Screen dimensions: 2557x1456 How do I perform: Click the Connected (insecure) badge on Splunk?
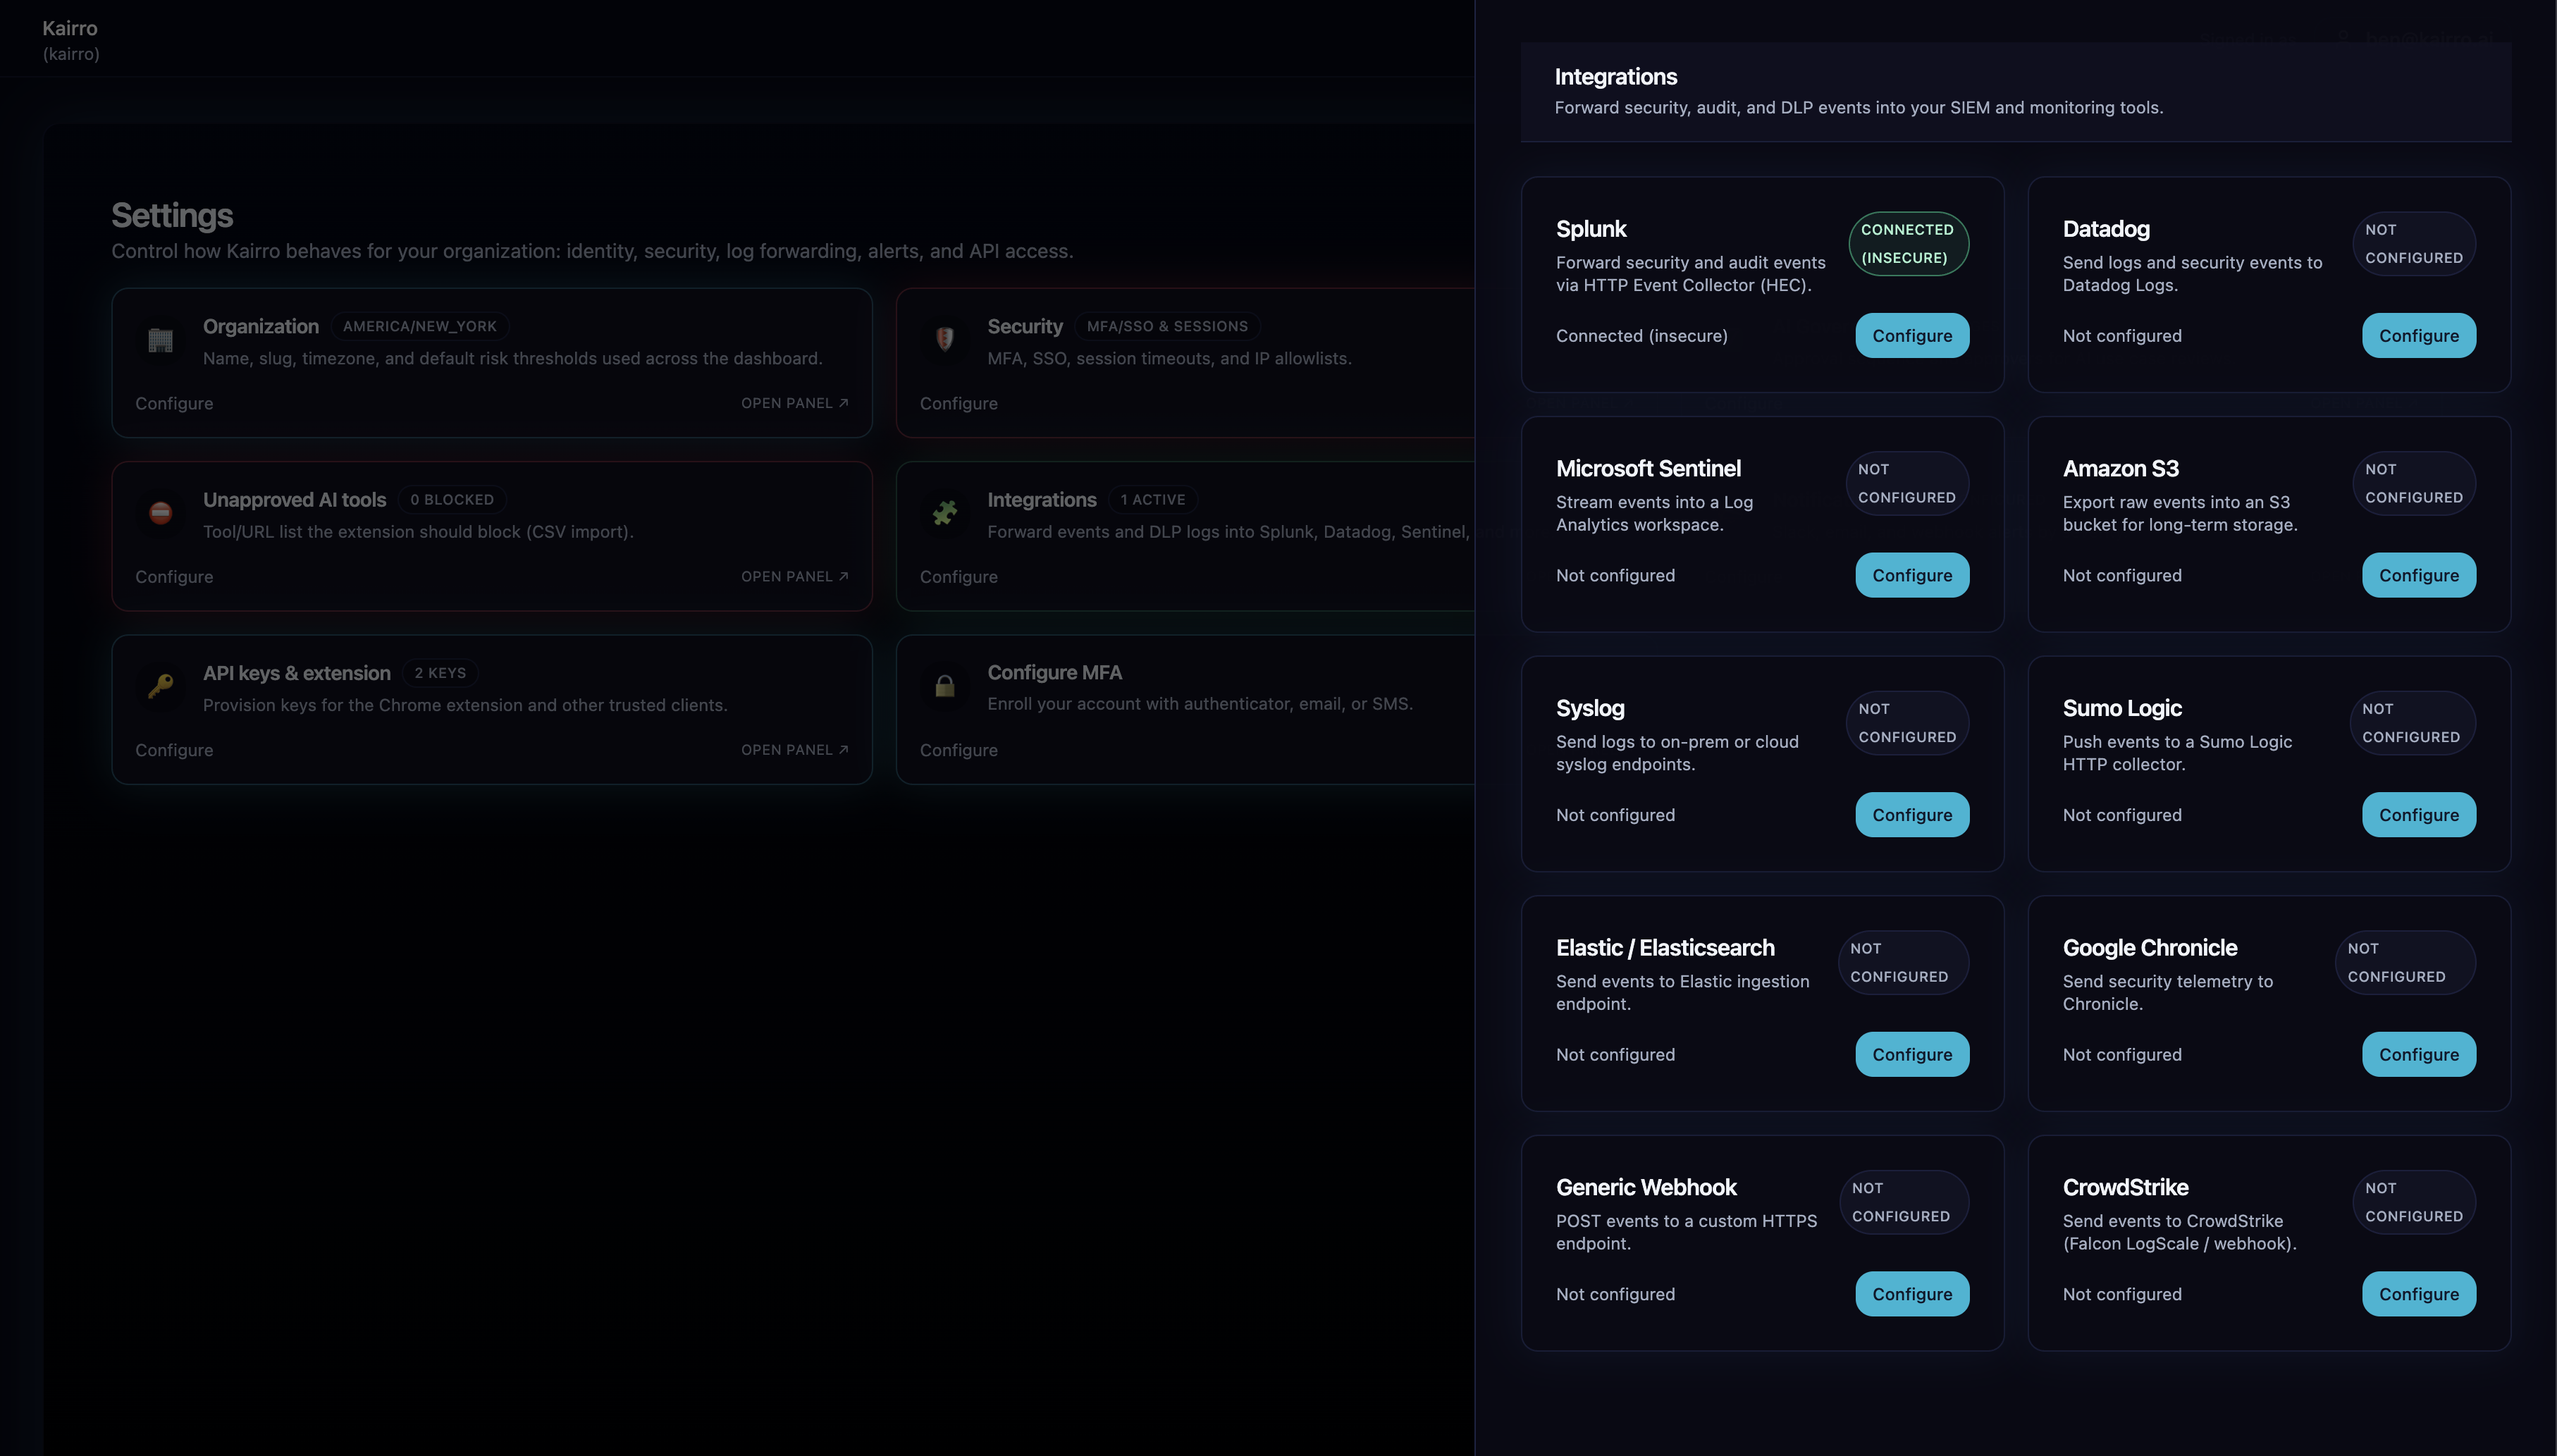[1908, 243]
